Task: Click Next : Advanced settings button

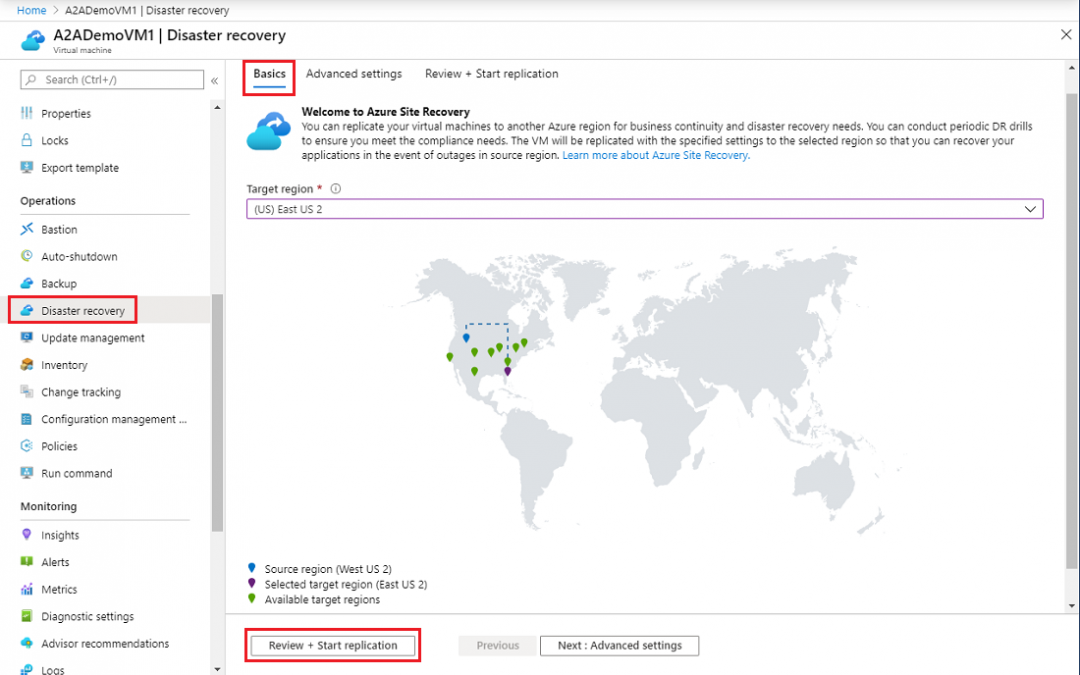Action: [619, 645]
